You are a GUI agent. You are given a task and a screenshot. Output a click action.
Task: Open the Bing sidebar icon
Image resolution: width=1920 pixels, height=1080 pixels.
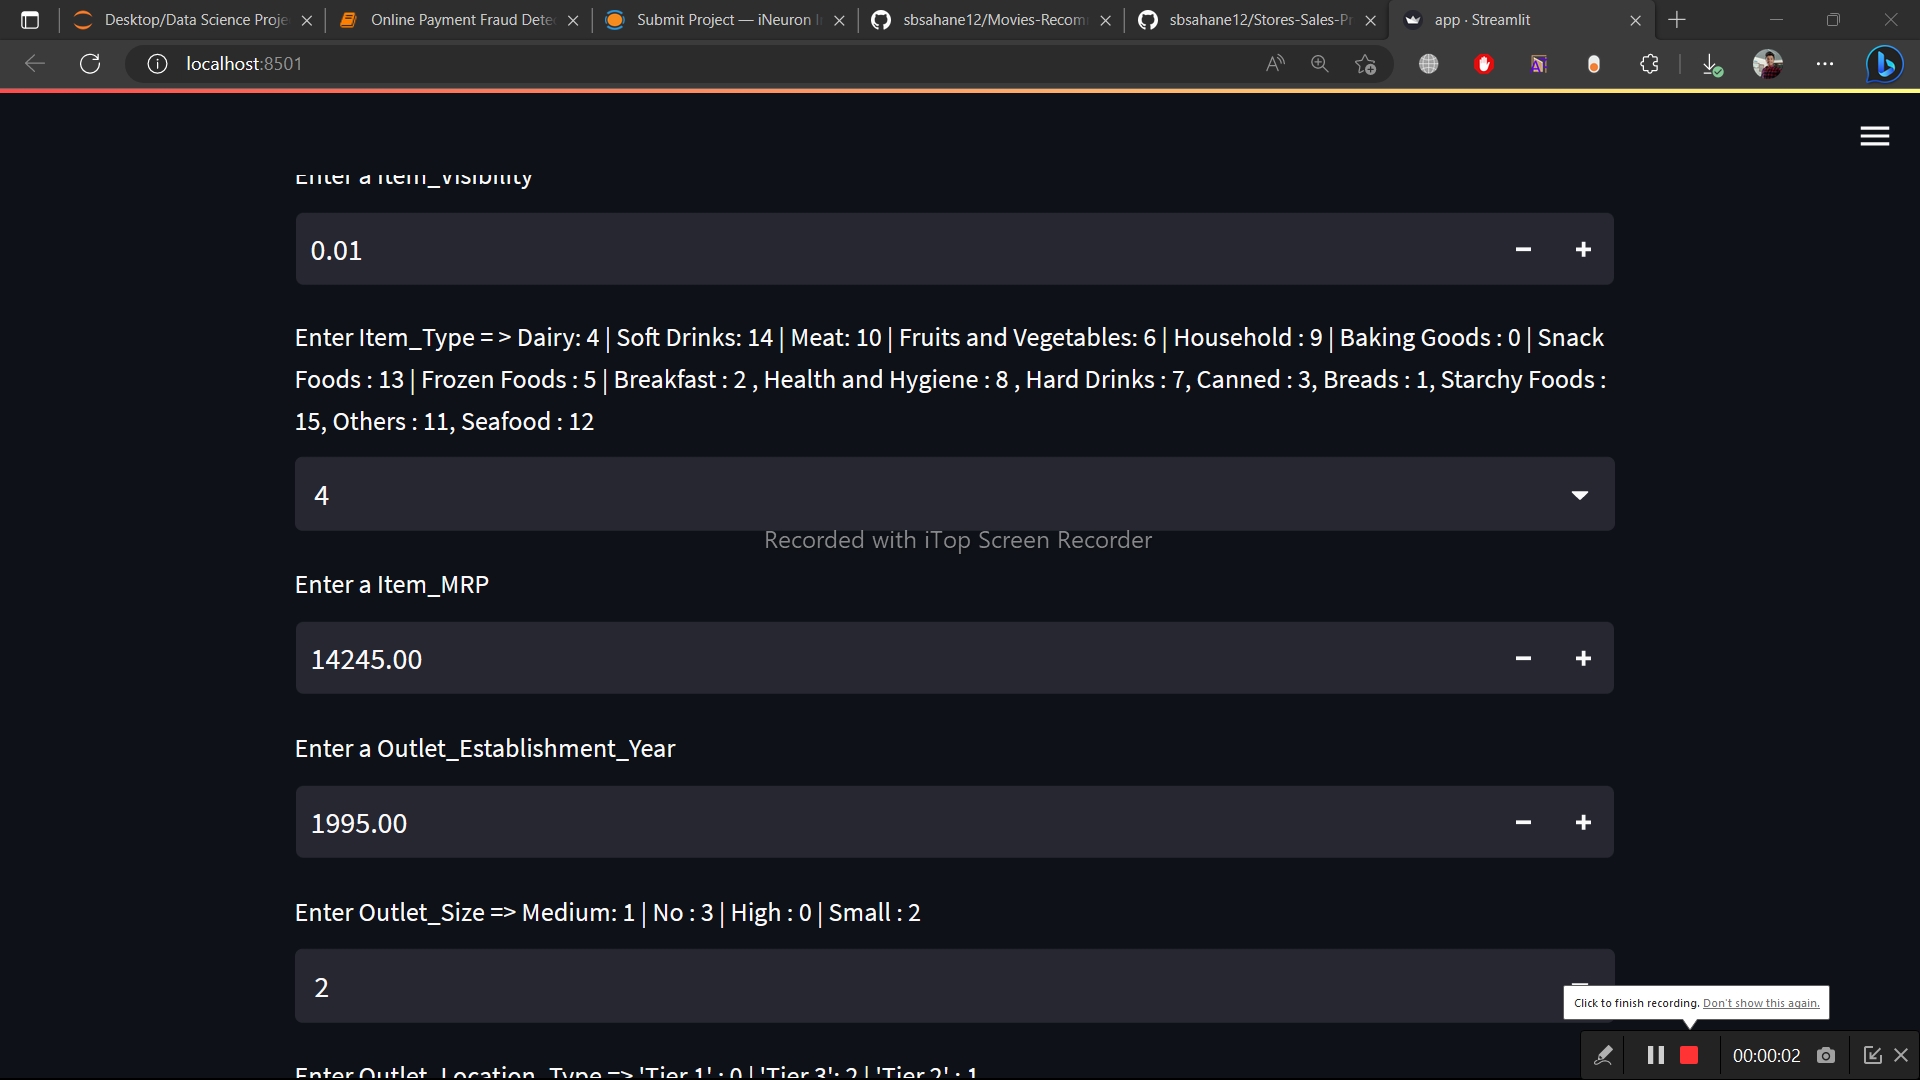point(1884,64)
